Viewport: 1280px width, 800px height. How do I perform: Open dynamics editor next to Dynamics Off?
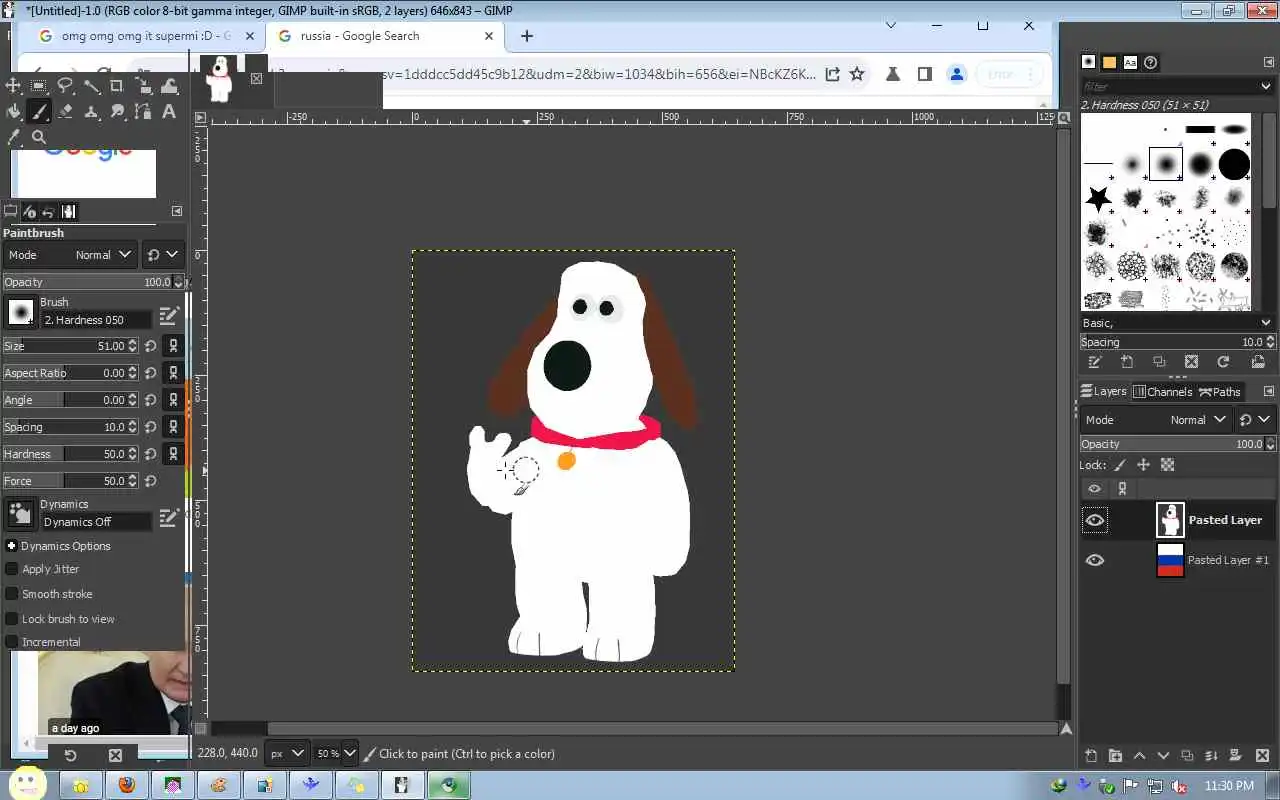[169, 517]
